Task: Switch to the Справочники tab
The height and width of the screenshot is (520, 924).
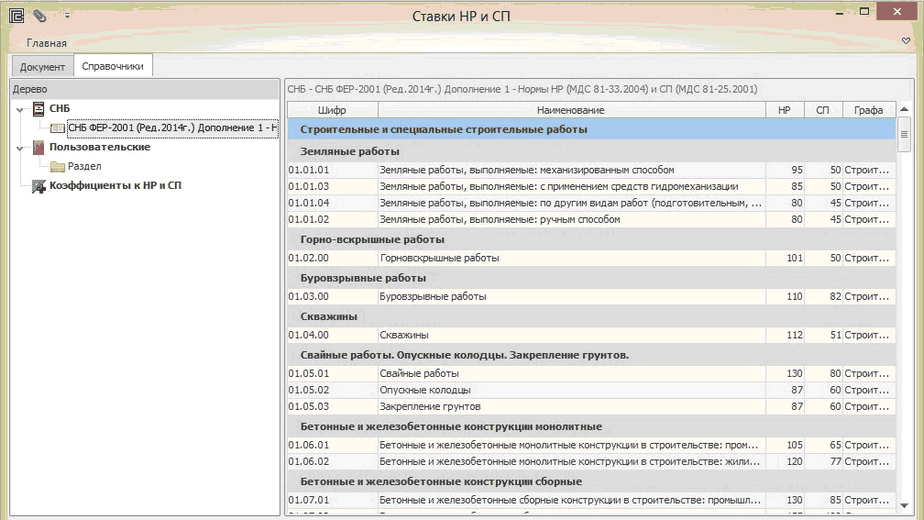Action: tap(113, 66)
